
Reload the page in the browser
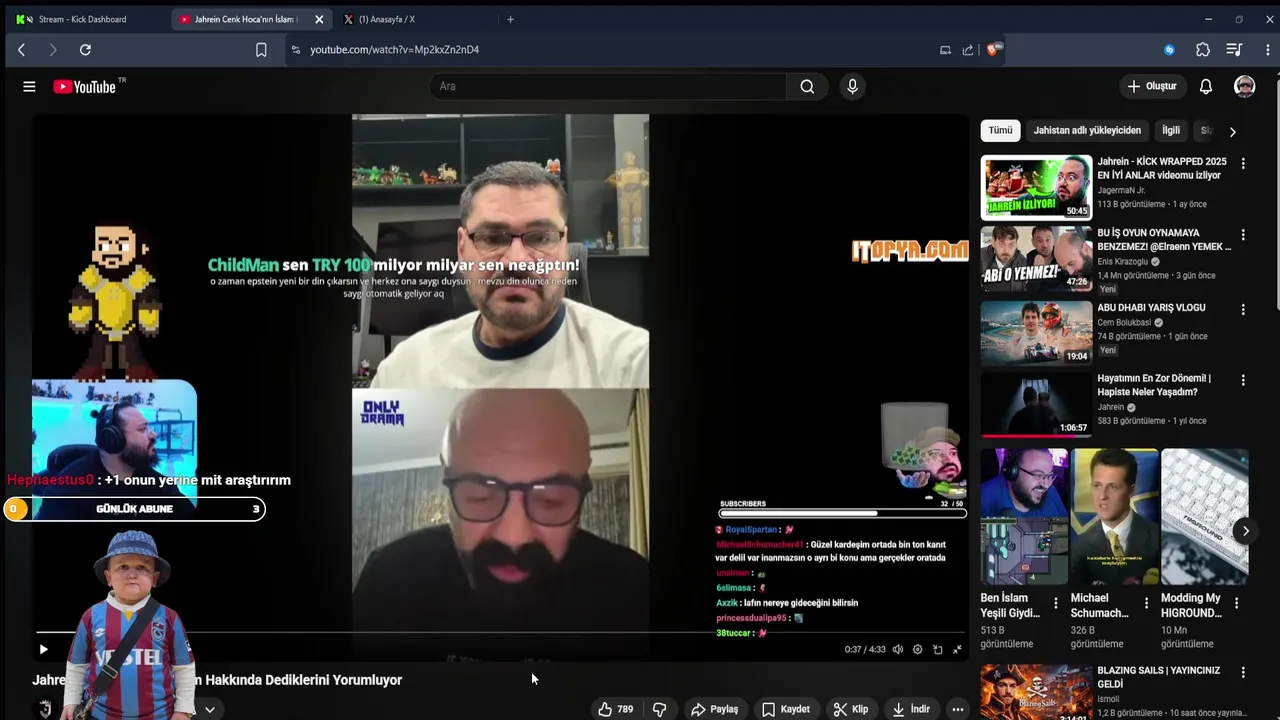point(85,49)
